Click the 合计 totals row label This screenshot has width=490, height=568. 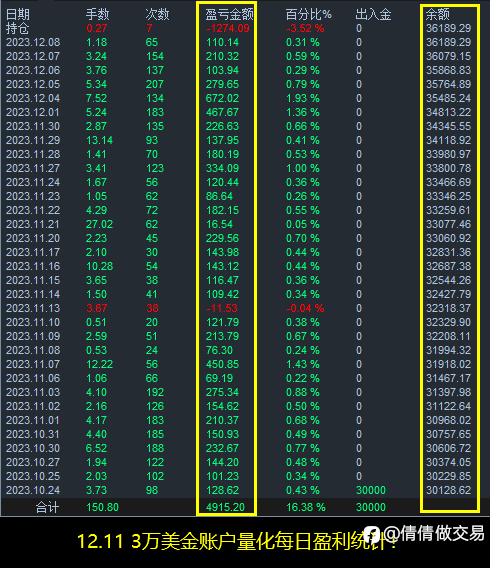click(x=47, y=508)
